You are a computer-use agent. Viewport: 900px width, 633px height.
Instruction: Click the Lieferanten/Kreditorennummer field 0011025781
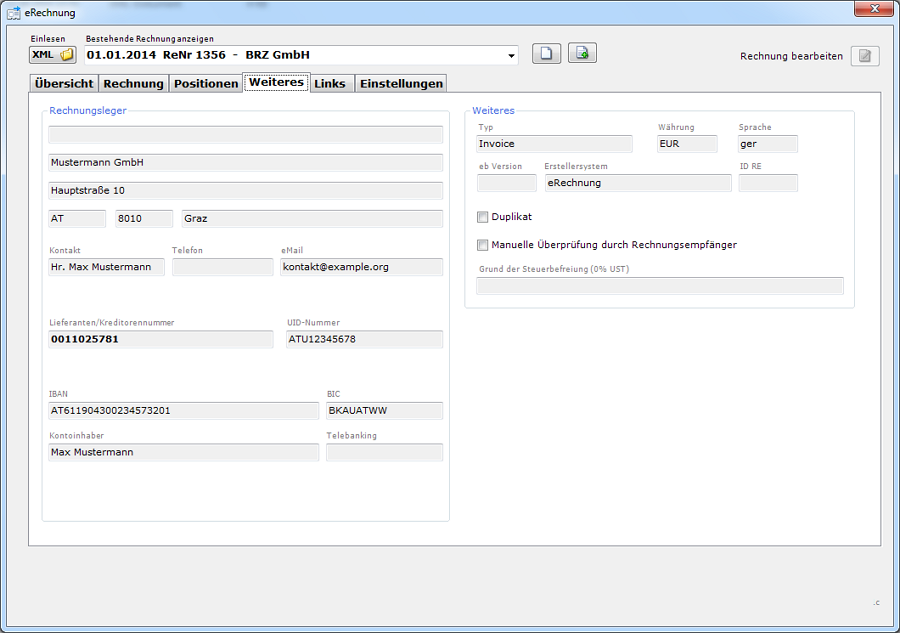coord(161,339)
